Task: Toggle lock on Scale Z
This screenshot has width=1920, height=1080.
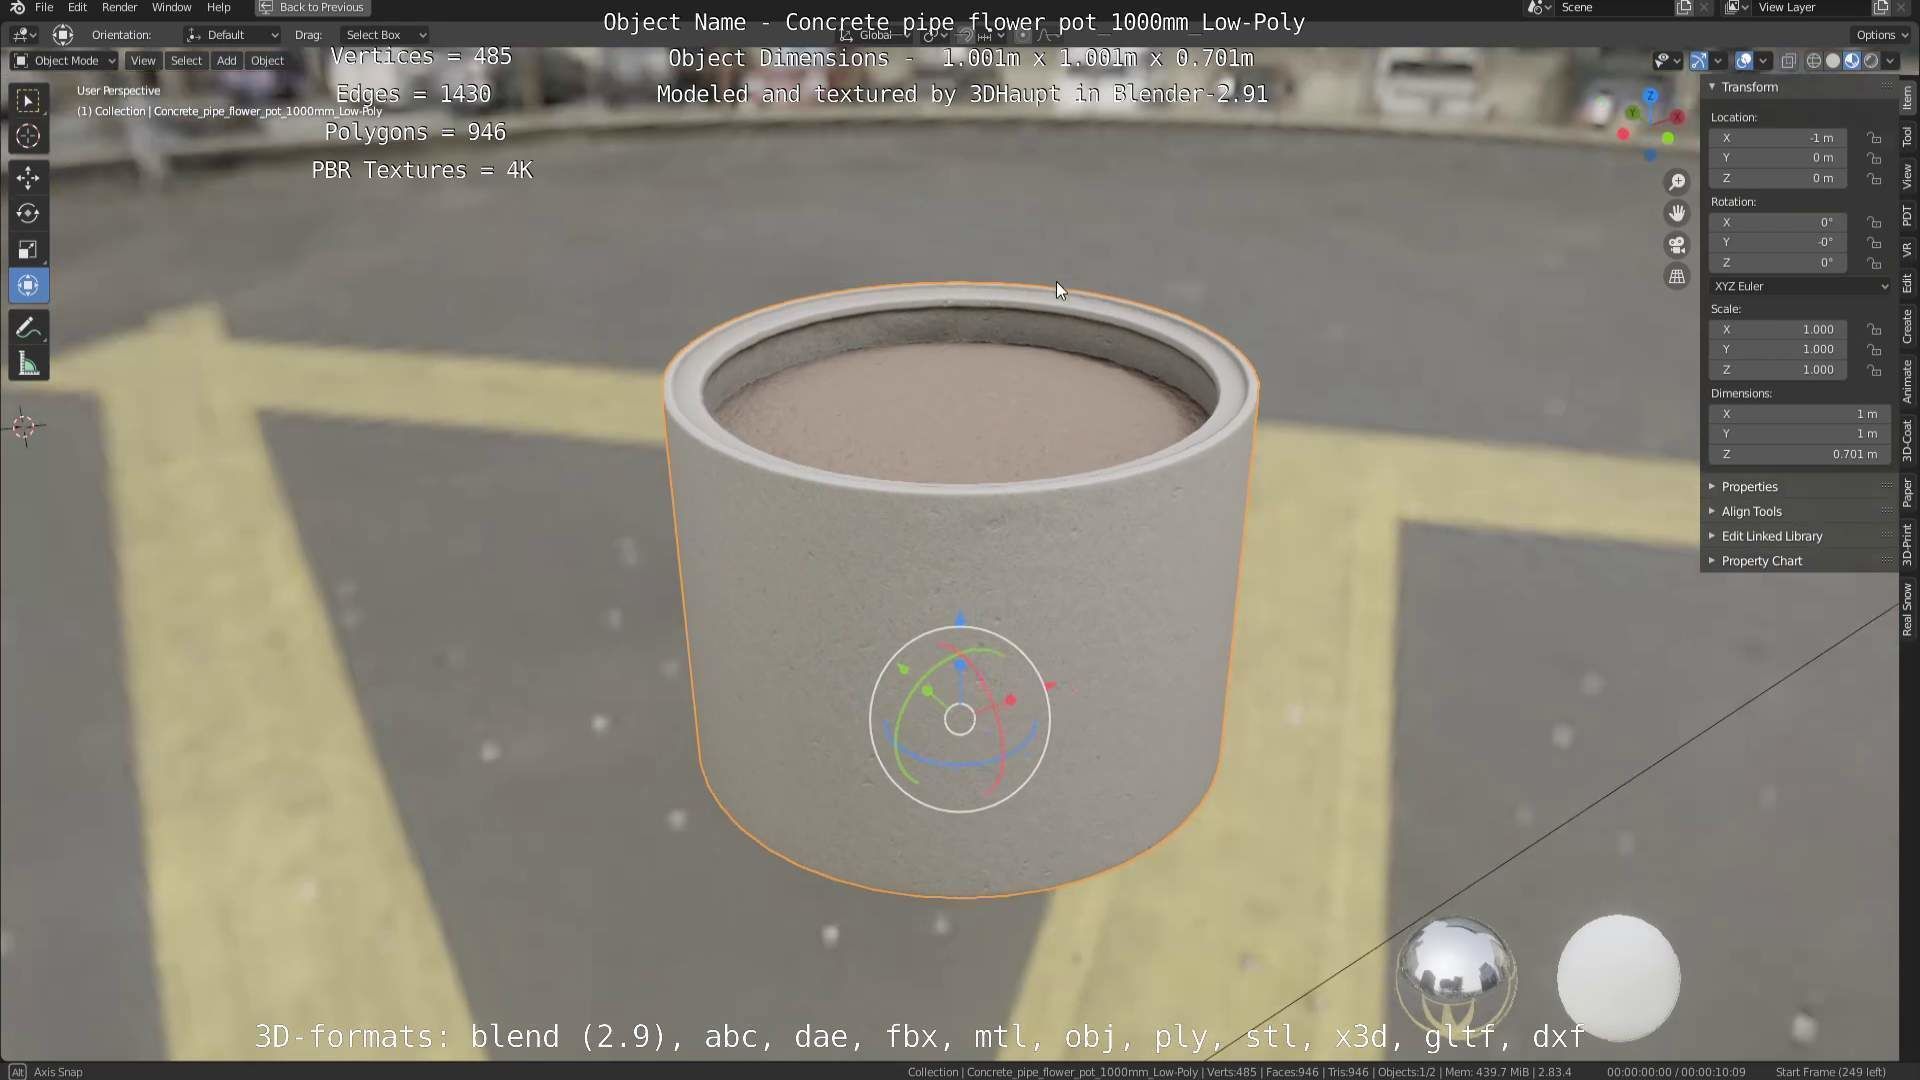Action: tap(1874, 369)
